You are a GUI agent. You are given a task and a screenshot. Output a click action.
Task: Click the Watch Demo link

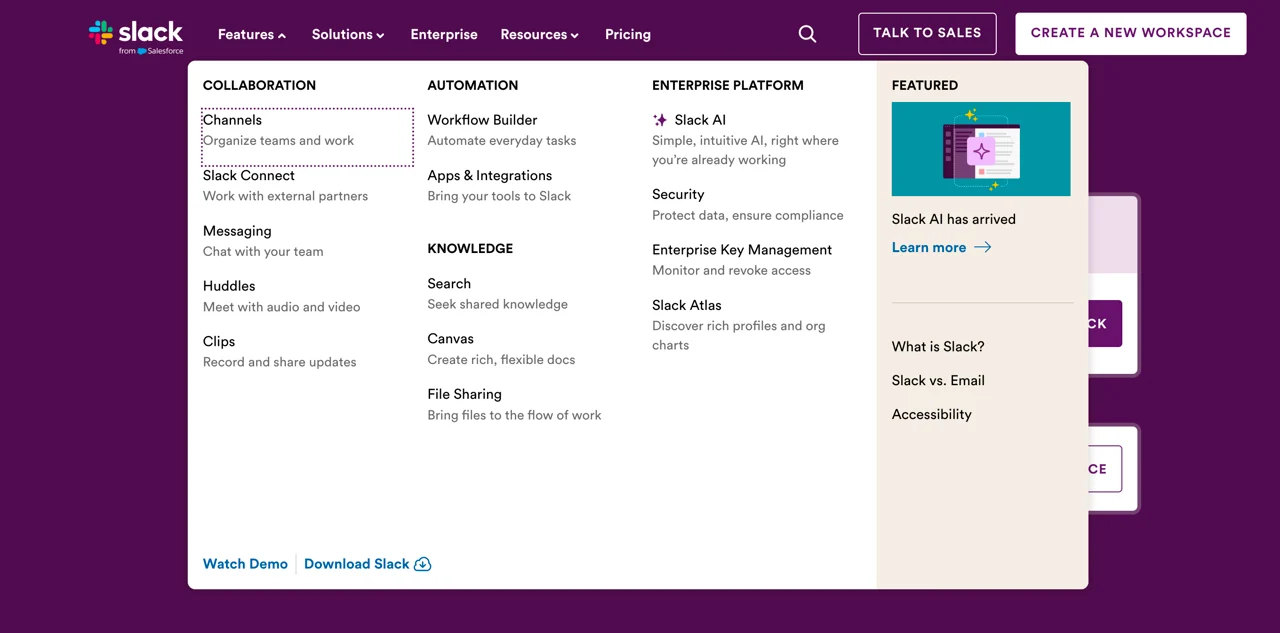point(245,564)
